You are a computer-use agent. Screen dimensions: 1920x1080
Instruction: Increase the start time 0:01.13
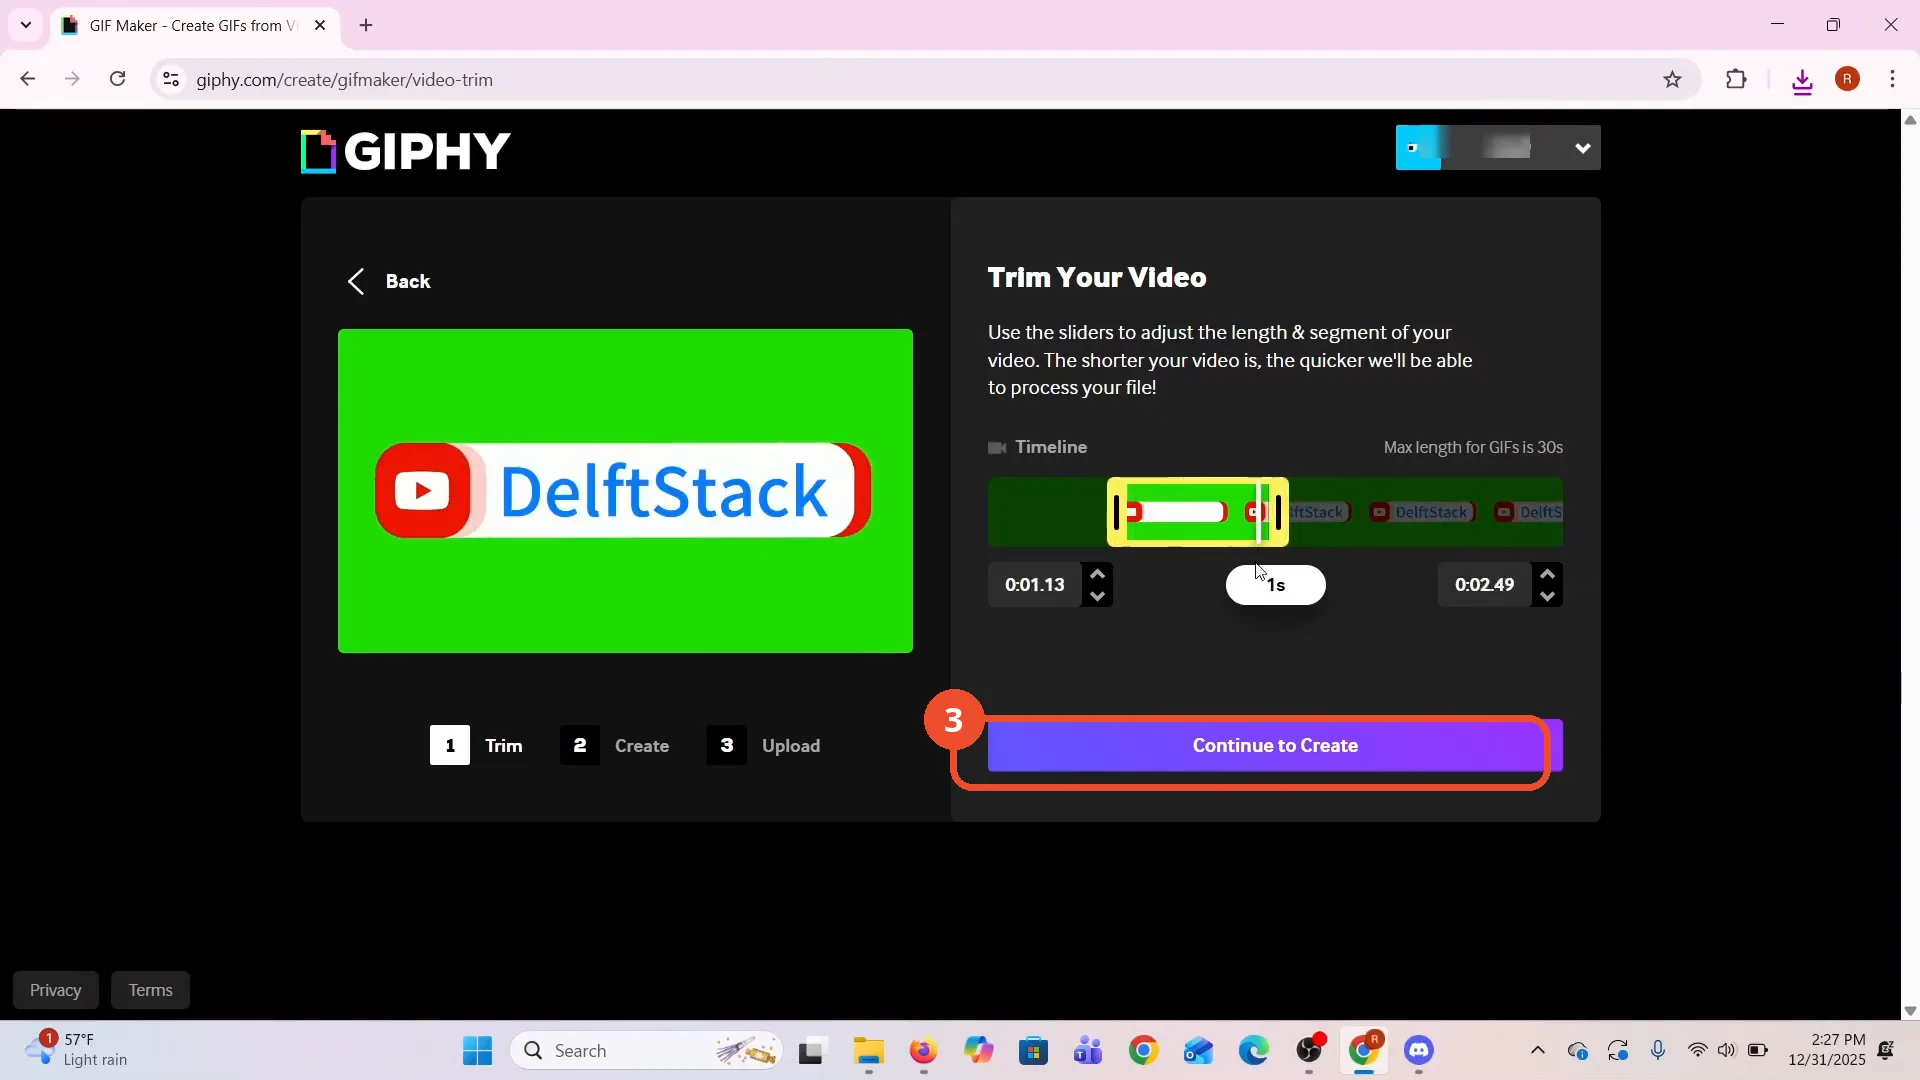point(1097,574)
